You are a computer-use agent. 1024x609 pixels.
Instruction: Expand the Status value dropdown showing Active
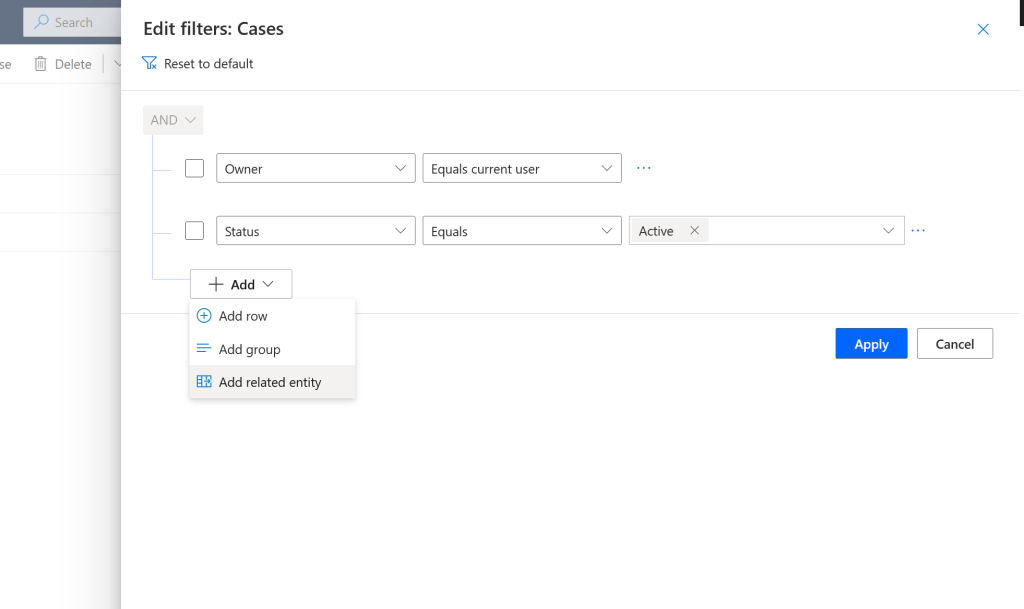click(x=888, y=230)
